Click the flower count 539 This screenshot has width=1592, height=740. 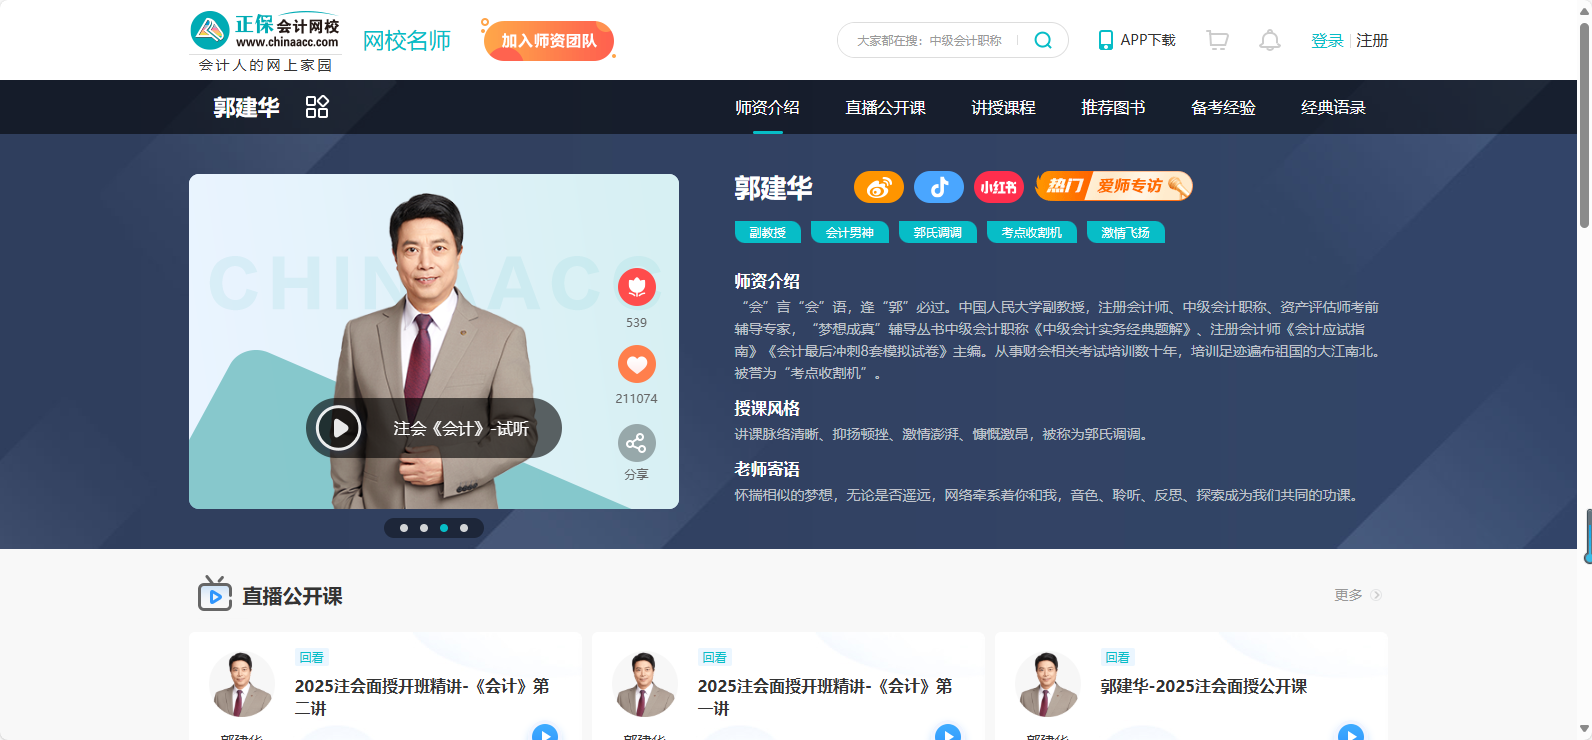[636, 323]
